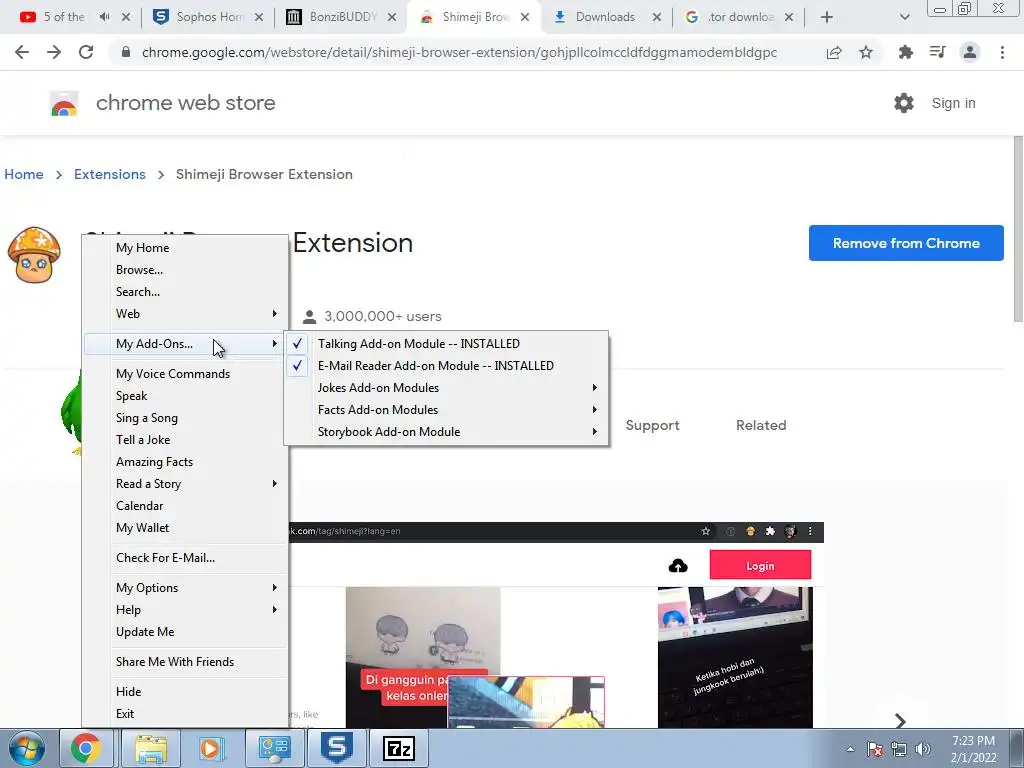Image resolution: width=1024 pixels, height=768 pixels.
Task: Click the 3,000,000+ users text
Action: pyautogui.click(x=383, y=317)
